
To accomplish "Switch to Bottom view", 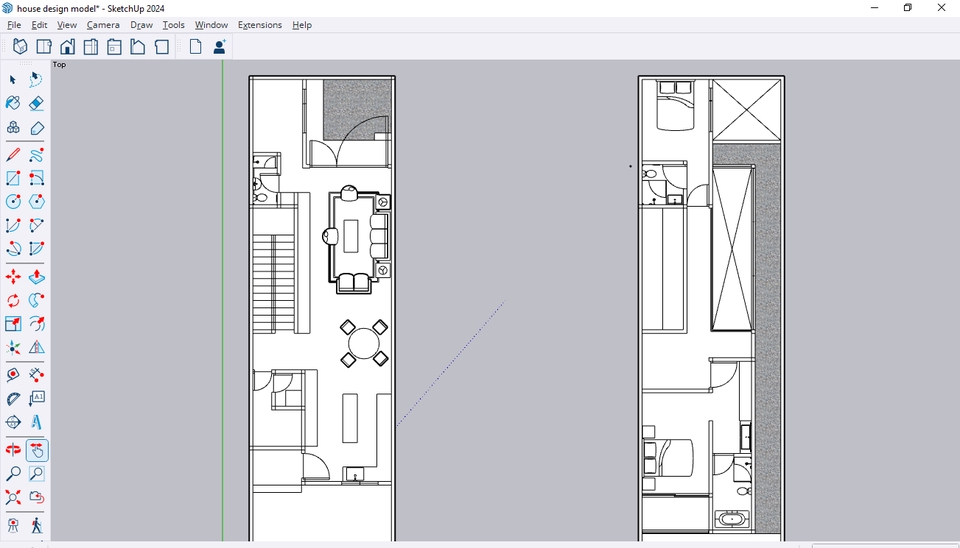I will coord(161,47).
